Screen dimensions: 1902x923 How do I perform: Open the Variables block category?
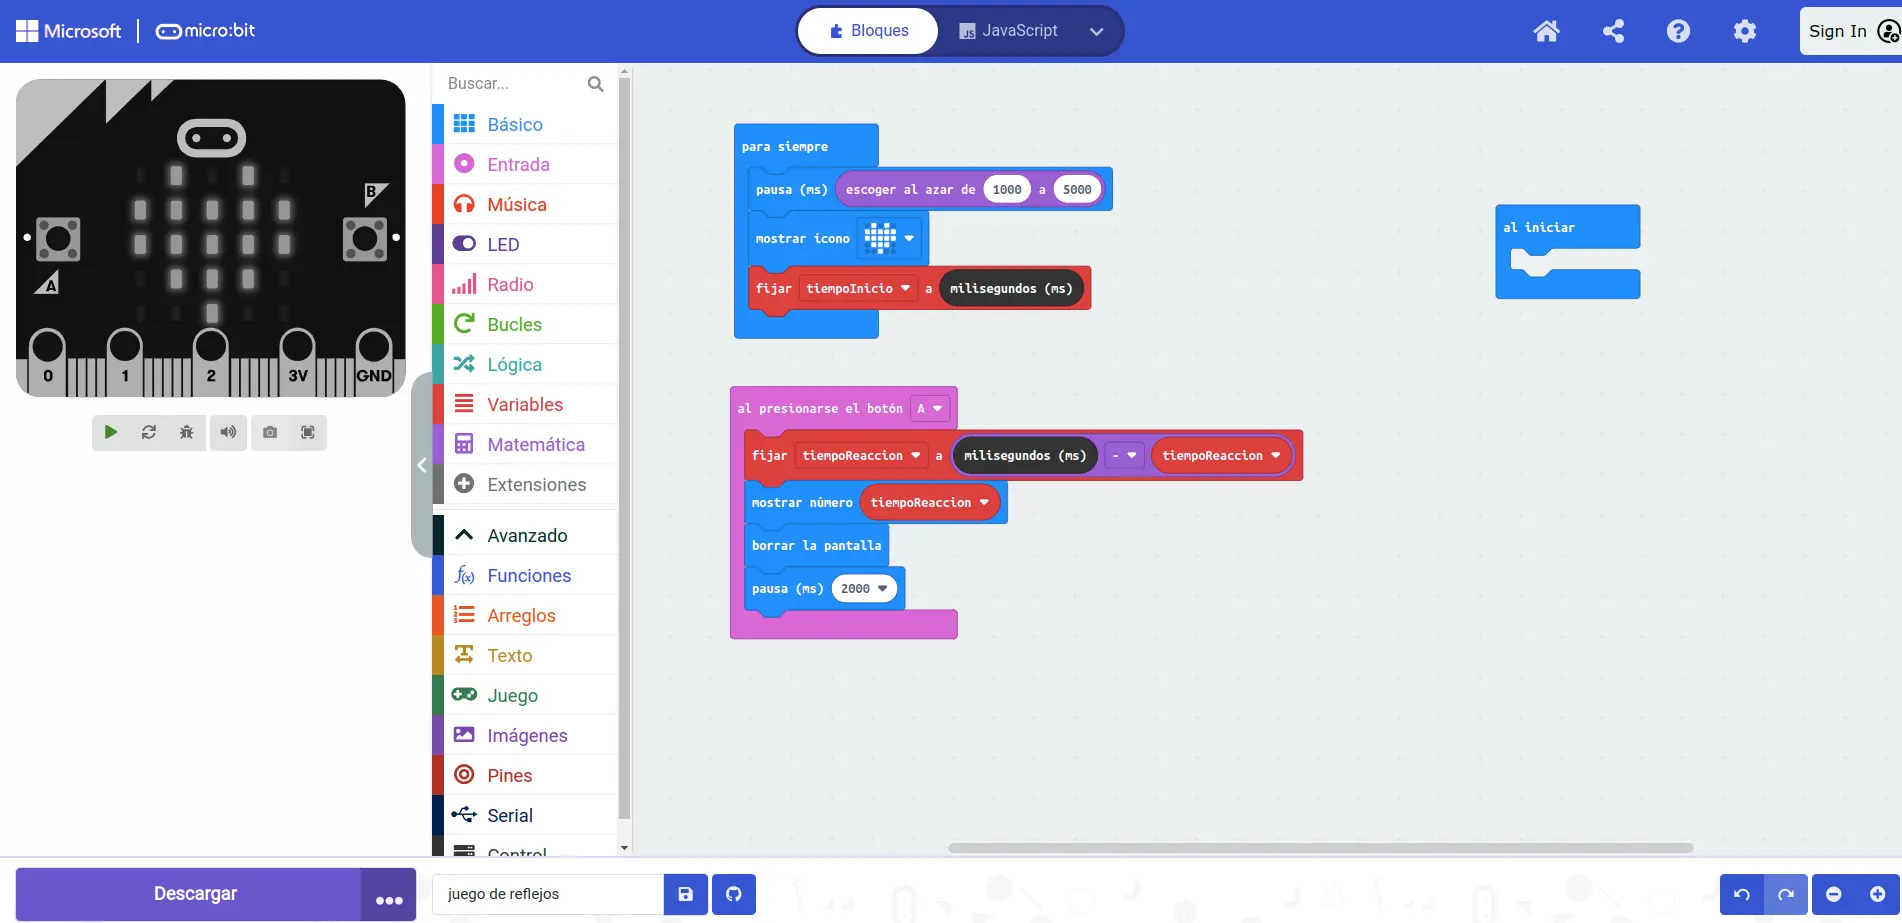point(524,404)
